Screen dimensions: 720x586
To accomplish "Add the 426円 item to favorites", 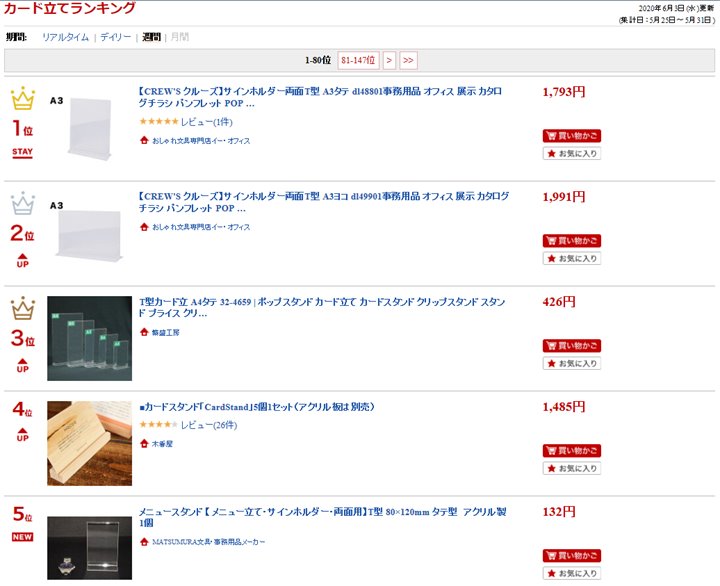I will [x=572, y=363].
